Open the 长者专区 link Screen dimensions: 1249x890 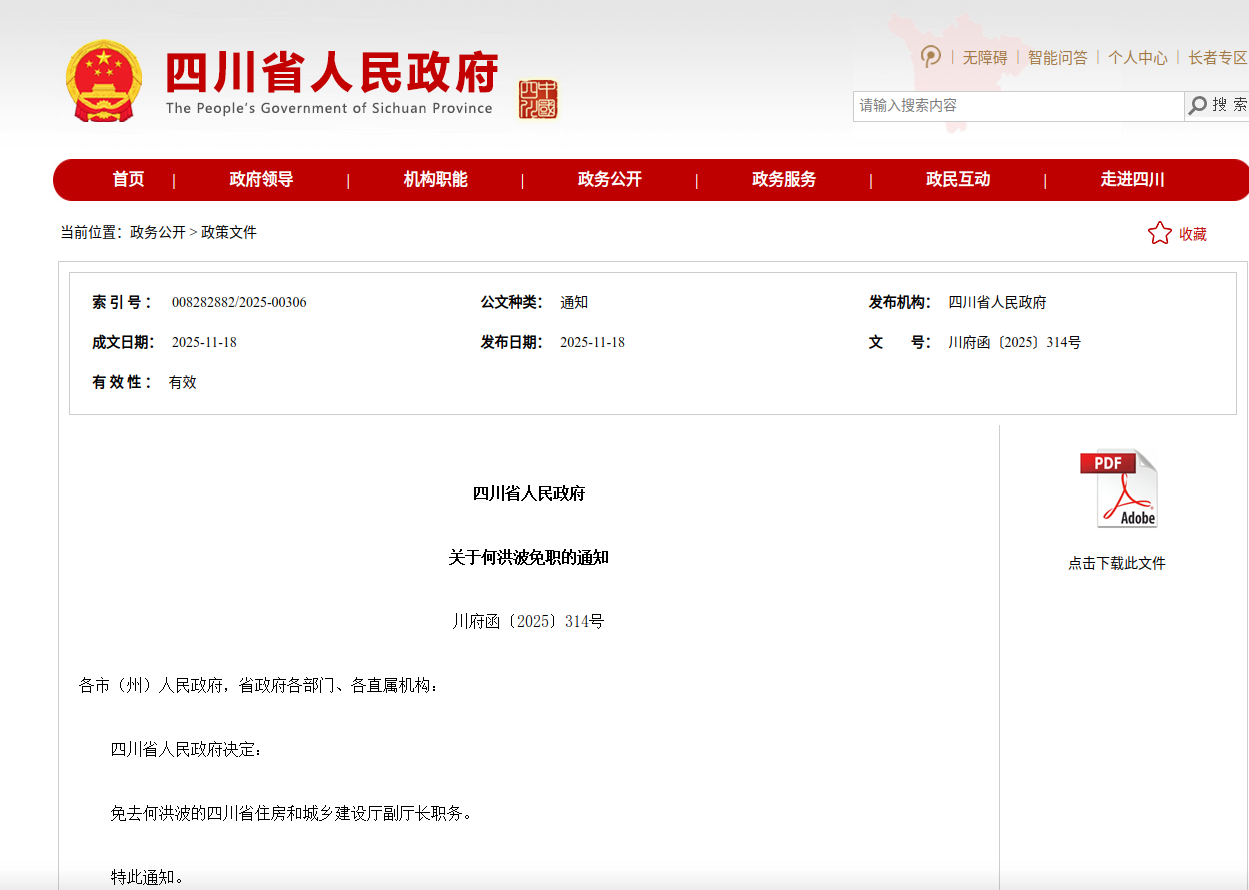[1217, 58]
